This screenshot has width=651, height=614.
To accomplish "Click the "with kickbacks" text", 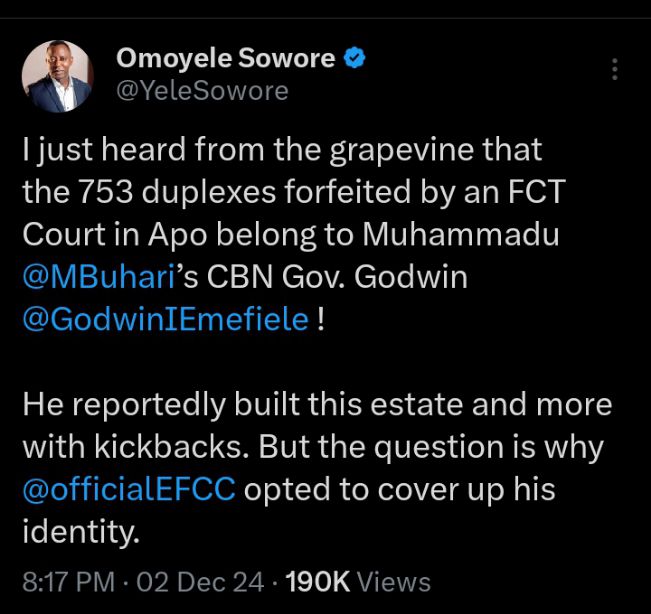I will point(133,449).
